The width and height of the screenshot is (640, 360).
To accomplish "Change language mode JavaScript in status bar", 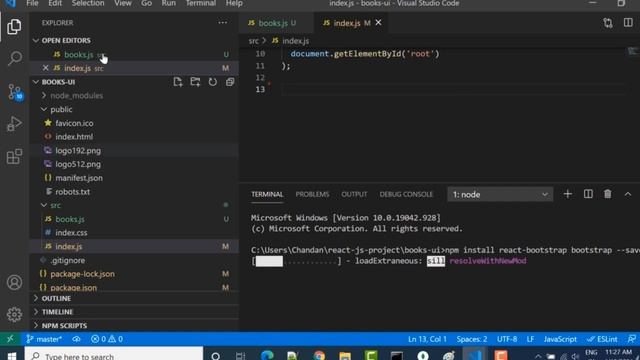I will [x=560, y=339].
